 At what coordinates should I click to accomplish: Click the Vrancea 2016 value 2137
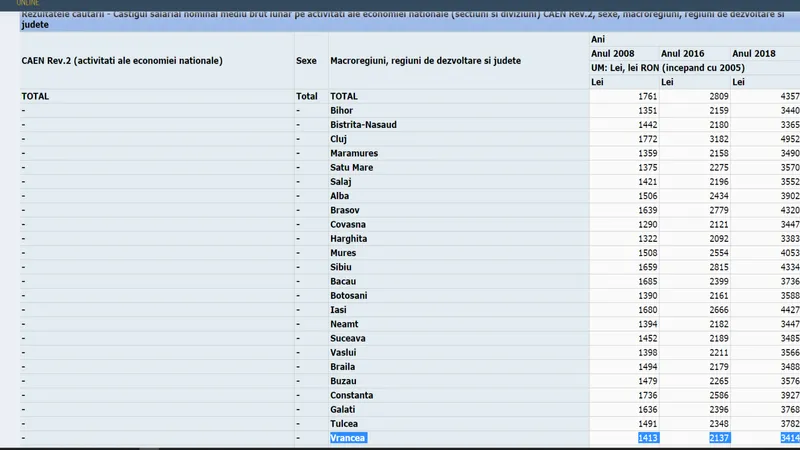[x=718, y=438]
